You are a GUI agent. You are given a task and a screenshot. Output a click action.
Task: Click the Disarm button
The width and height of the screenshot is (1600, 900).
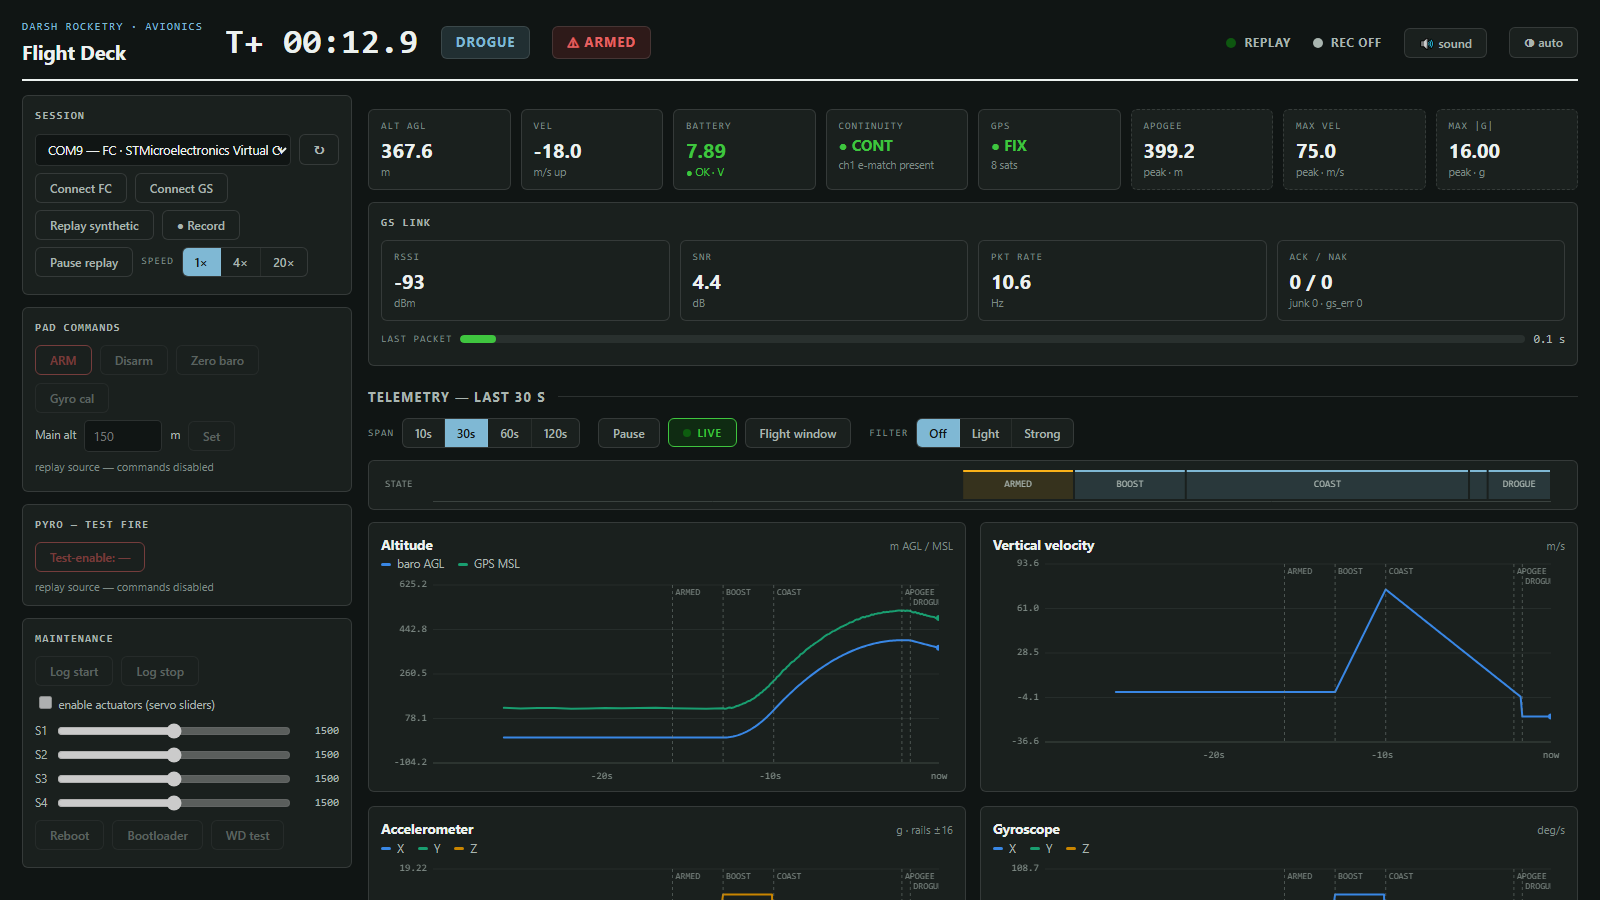(x=134, y=360)
